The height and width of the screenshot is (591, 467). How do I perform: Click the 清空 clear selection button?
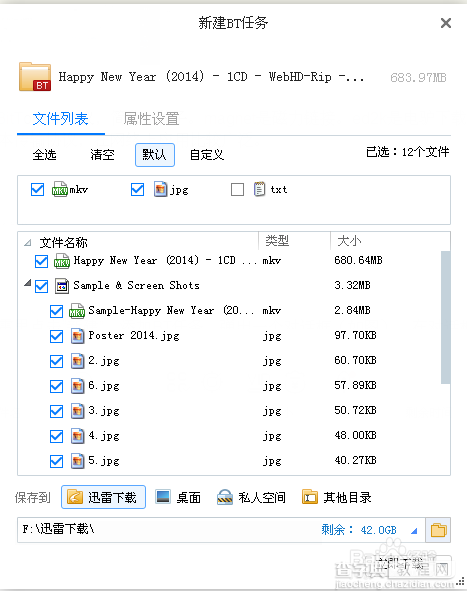click(102, 155)
